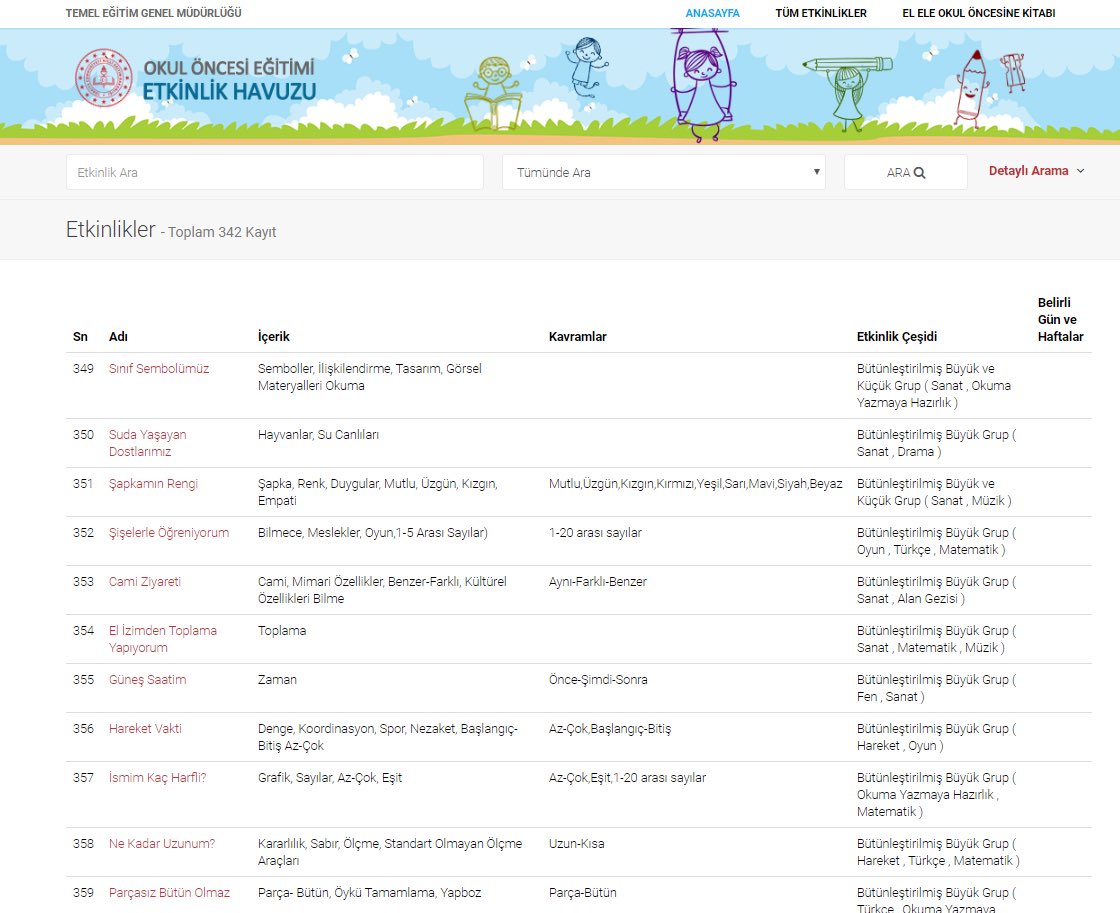This screenshot has width=1120, height=913.
Task: Click the Toplama content cell
Action: (281, 631)
